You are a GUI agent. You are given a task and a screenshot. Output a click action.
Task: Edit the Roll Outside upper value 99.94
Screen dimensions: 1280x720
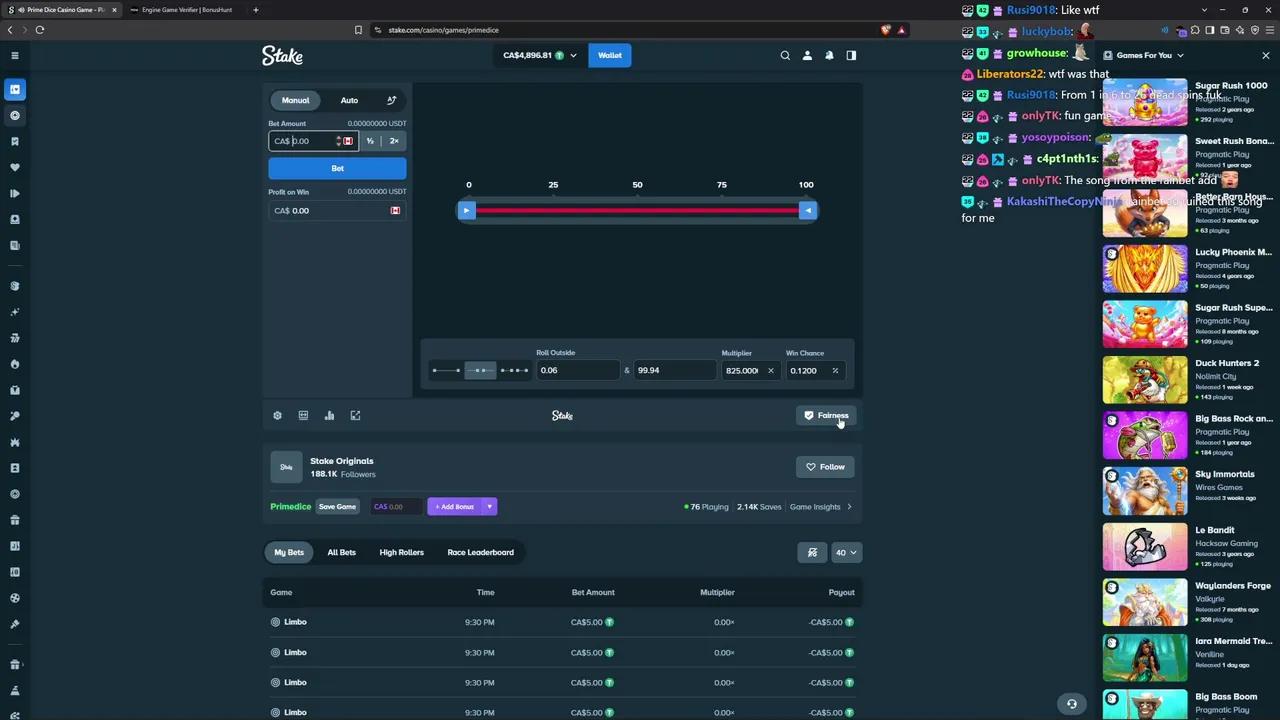point(675,370)
